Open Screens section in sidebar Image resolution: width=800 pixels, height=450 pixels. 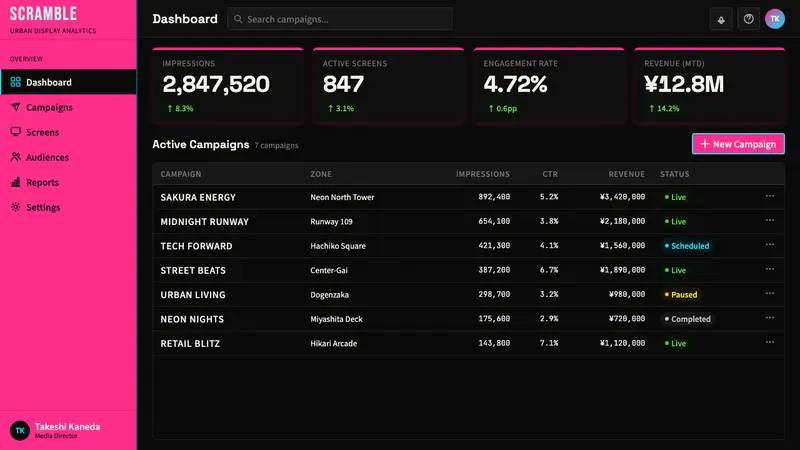point(68,132)
